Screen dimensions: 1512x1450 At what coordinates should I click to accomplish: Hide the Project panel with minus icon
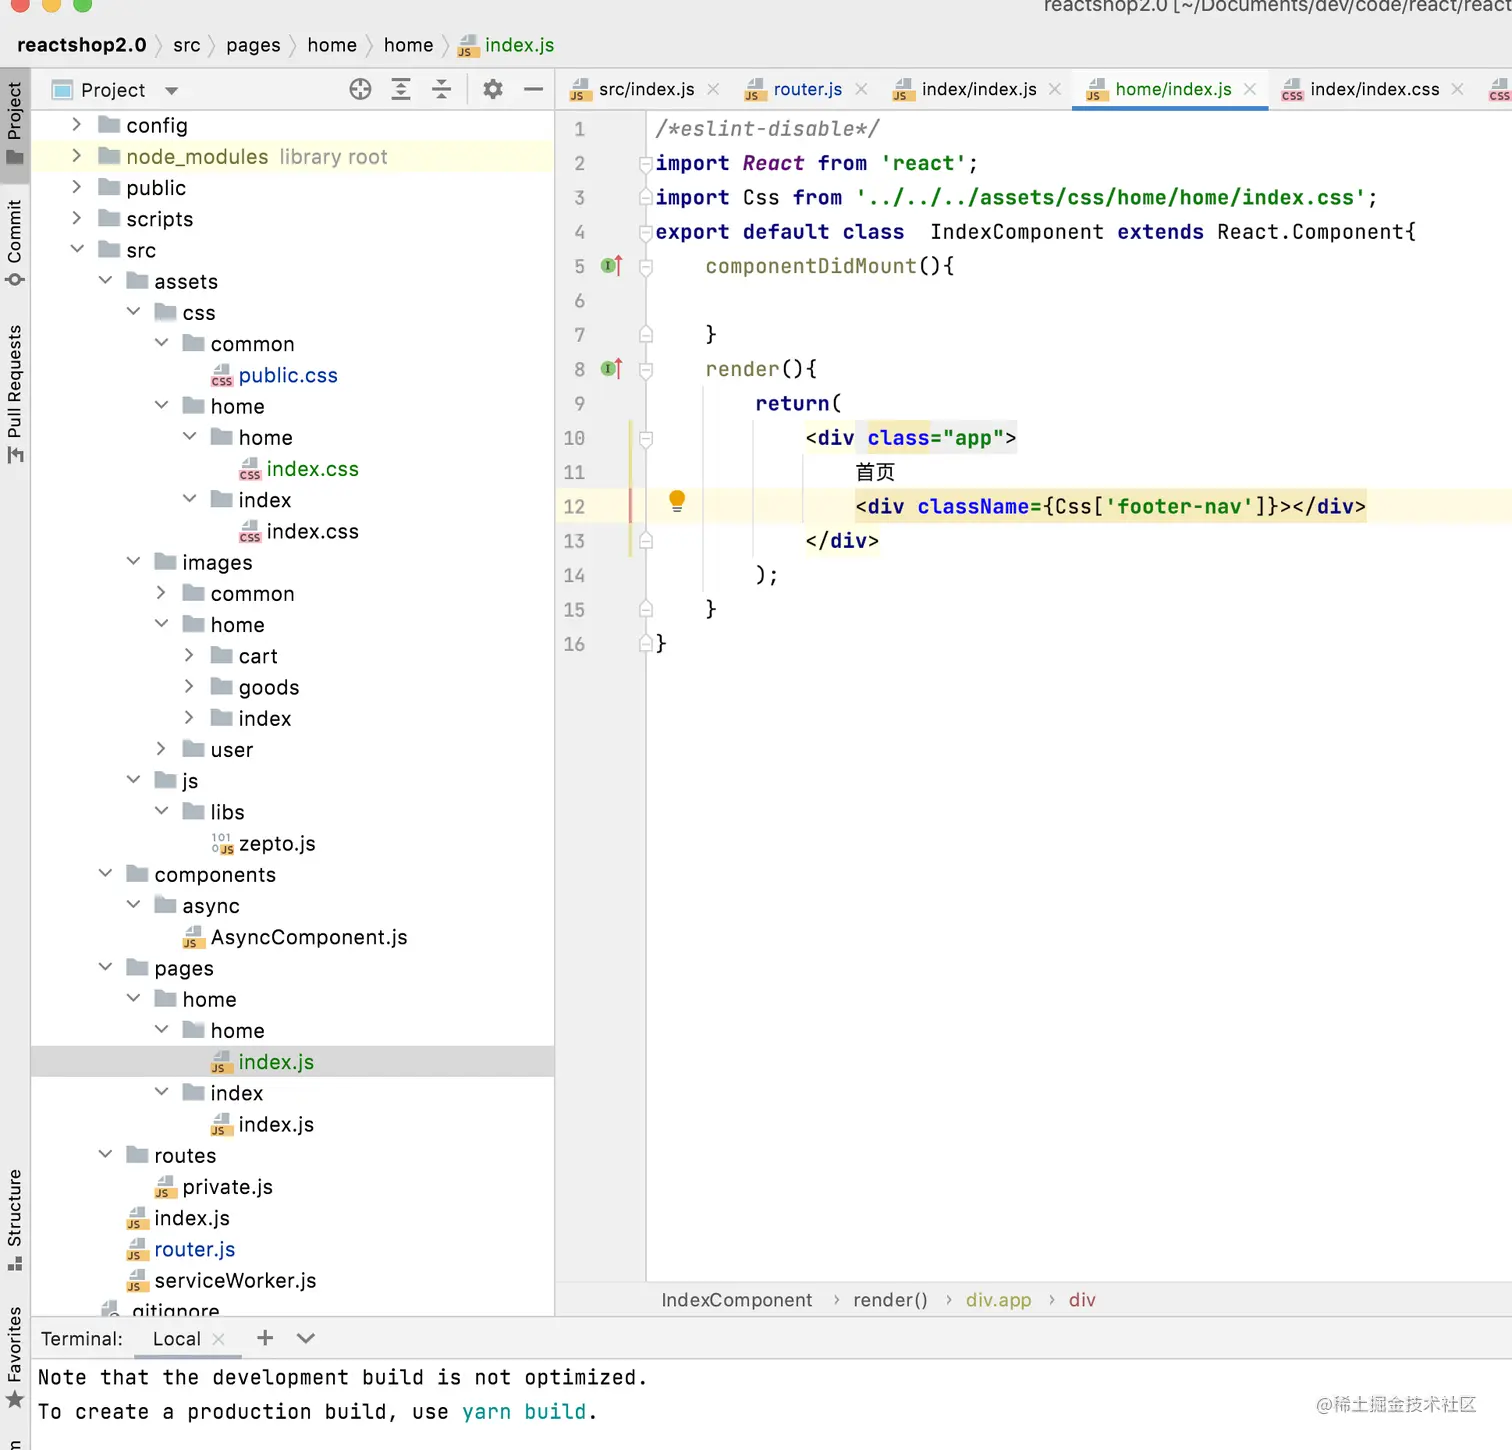tap(533, 90)
